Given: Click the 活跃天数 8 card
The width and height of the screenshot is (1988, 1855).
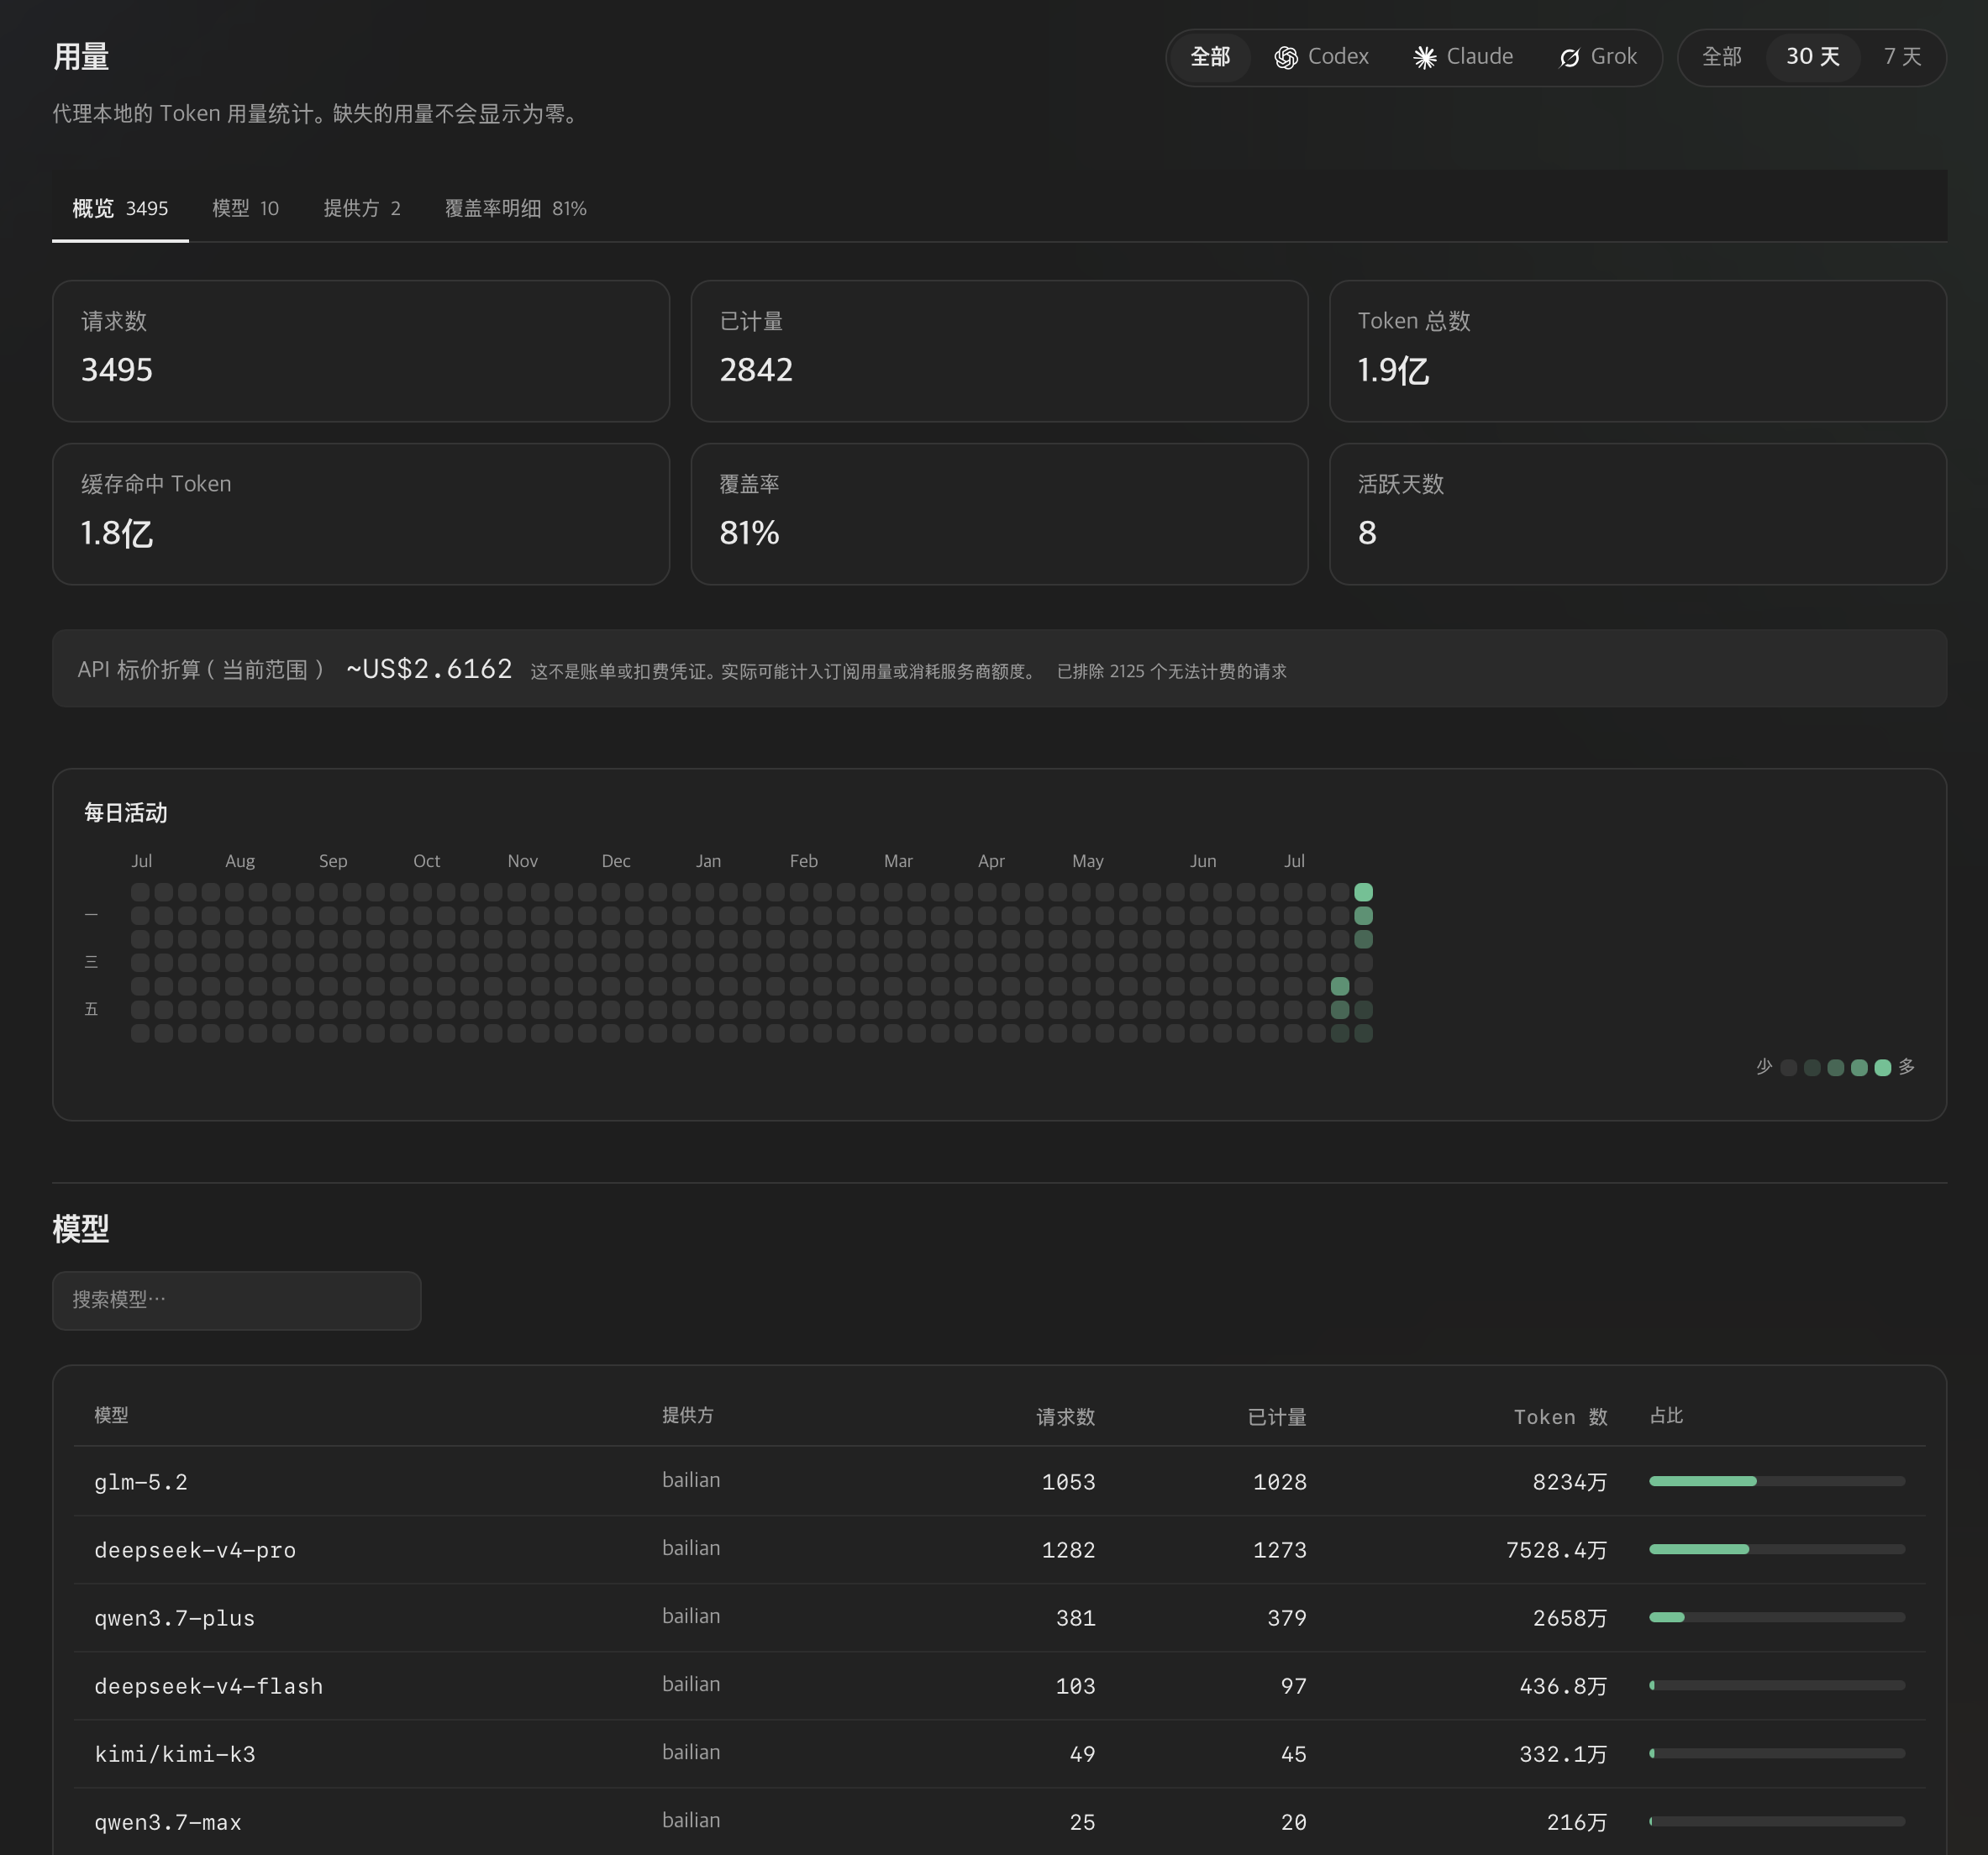Looking at the screenshot, I should click(x=1637, y=514).
